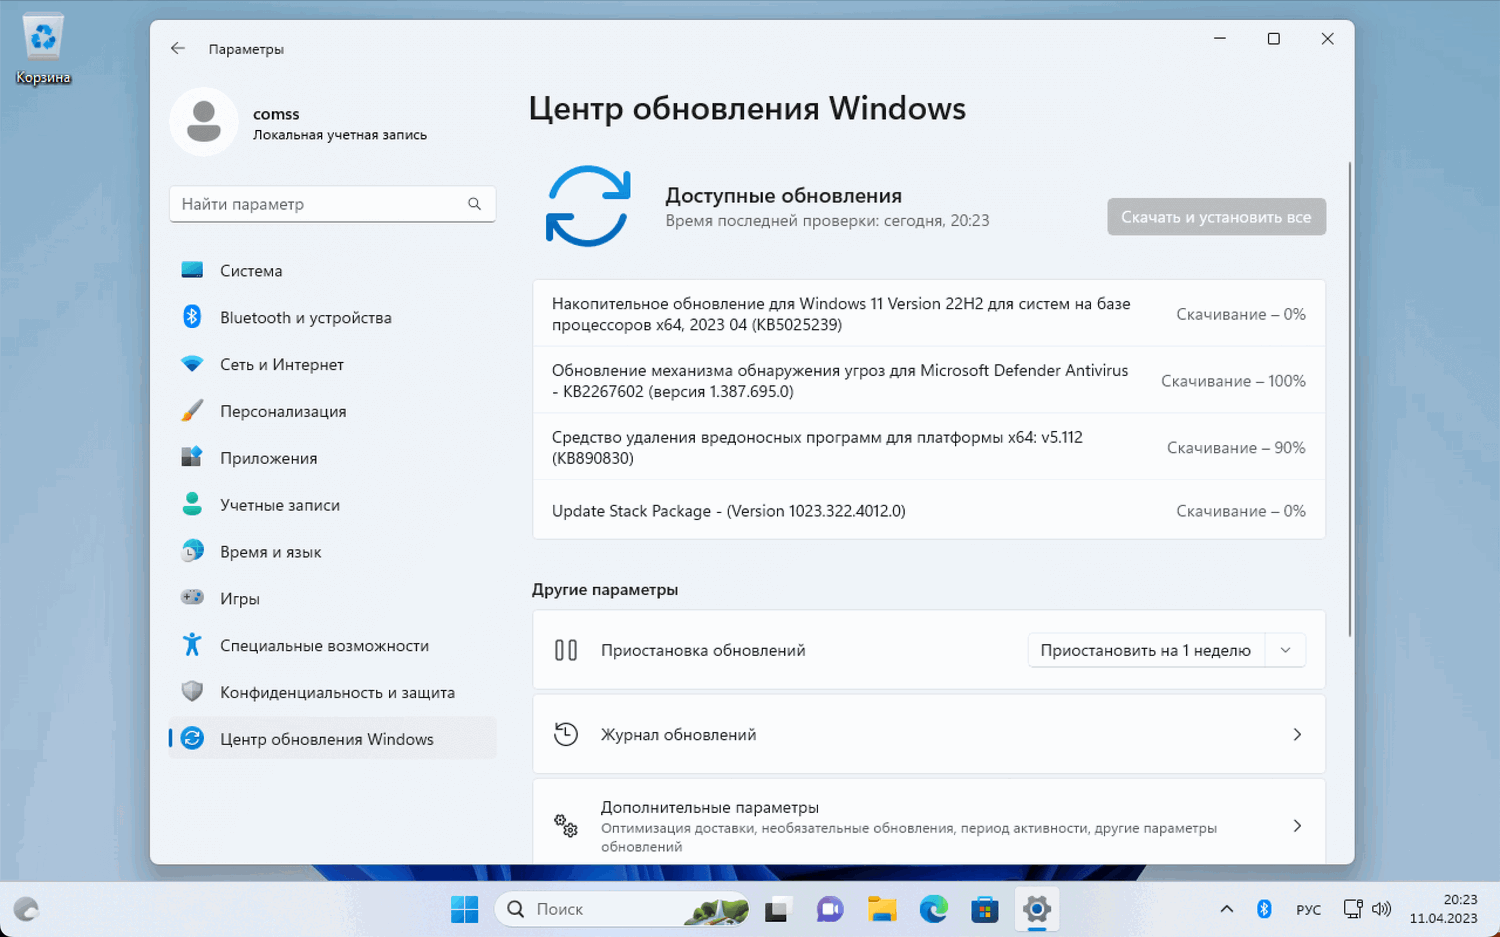Click Приостановить на 1 неделю
This screenshot has height=937, width=1500.
click(x=1146, y=650)
